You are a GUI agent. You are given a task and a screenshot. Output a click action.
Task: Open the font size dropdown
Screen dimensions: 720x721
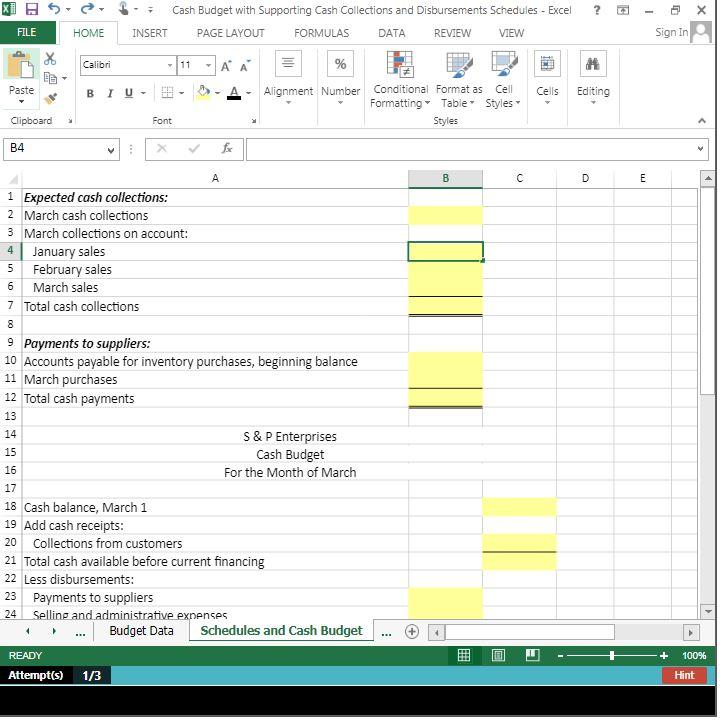coord(208,65)
